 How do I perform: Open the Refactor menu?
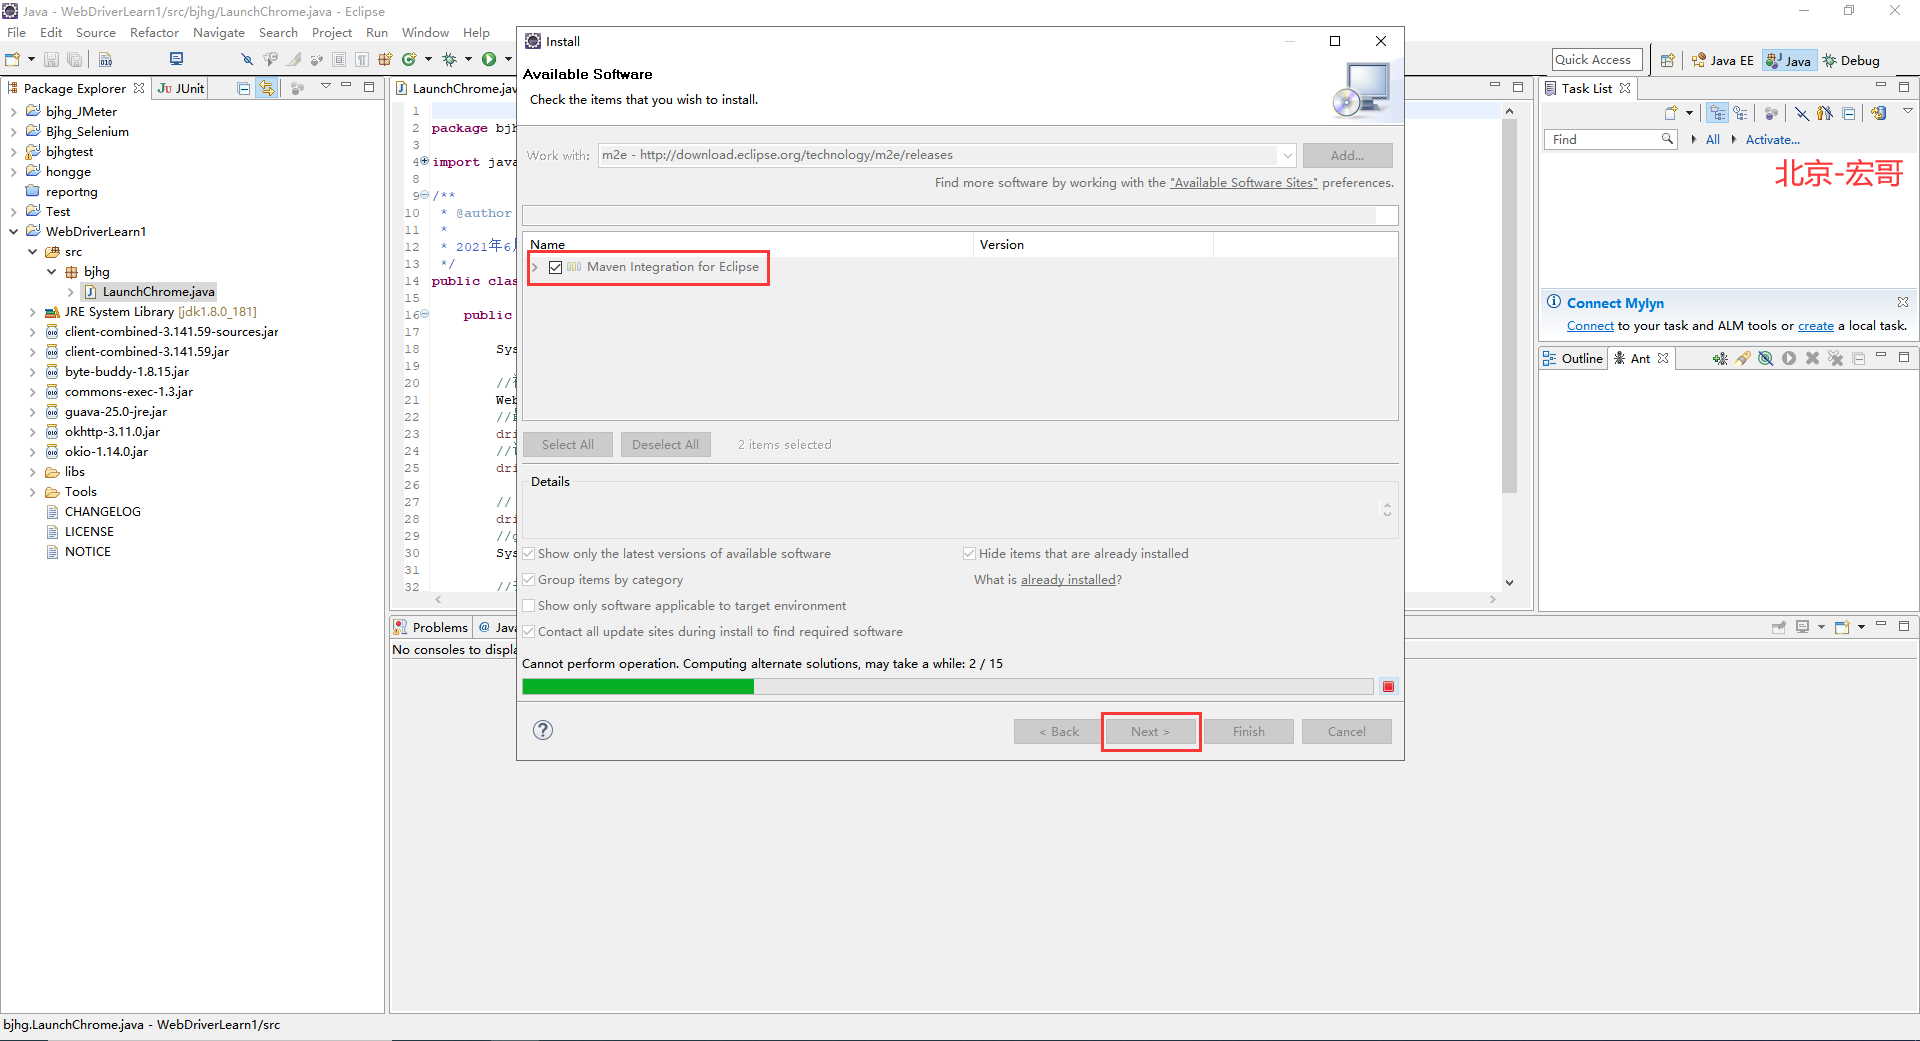[x=154, y=33]
